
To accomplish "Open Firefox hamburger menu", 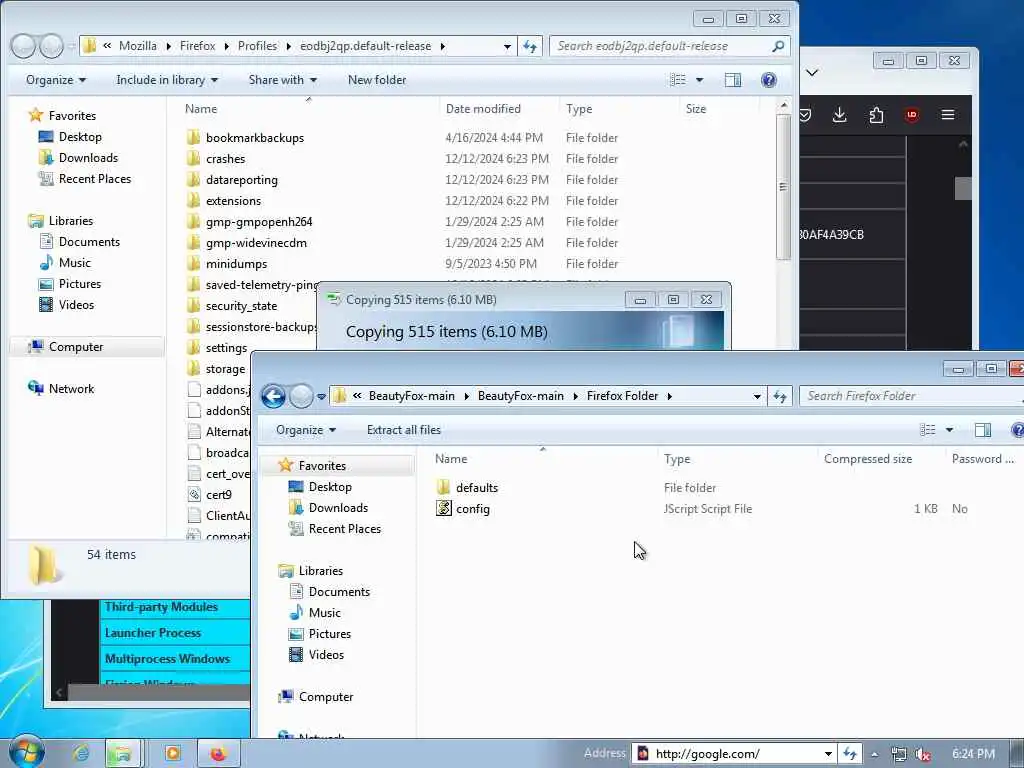I will [948, 116].
